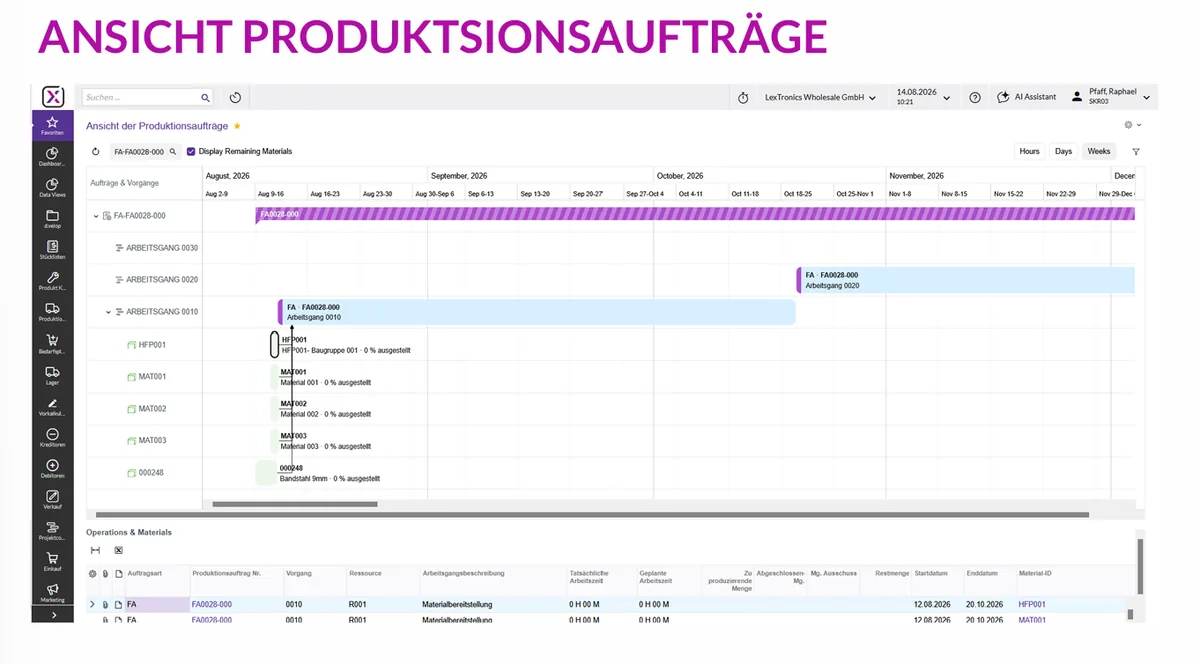The width and height of the screenshot is (1200, 664).
Task: Open the AI Assistant
Action: tap(1027, 97)
